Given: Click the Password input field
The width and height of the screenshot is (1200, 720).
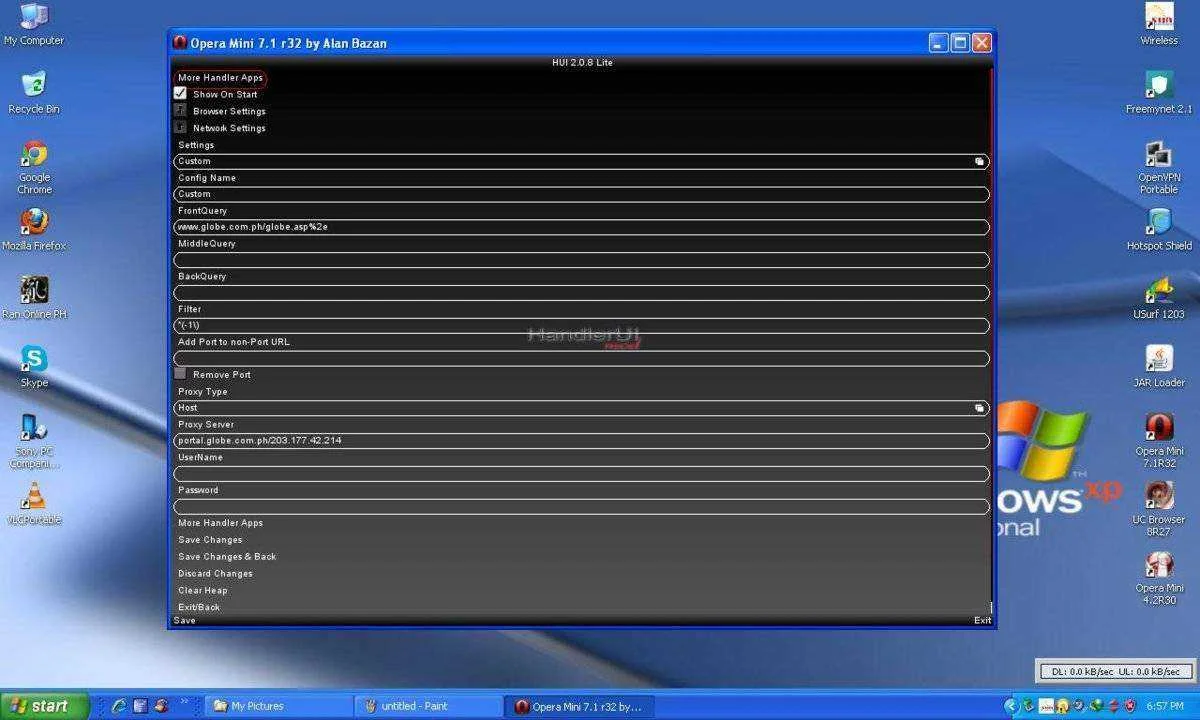Looking at the screenshot, I should [x=581, y=507].
